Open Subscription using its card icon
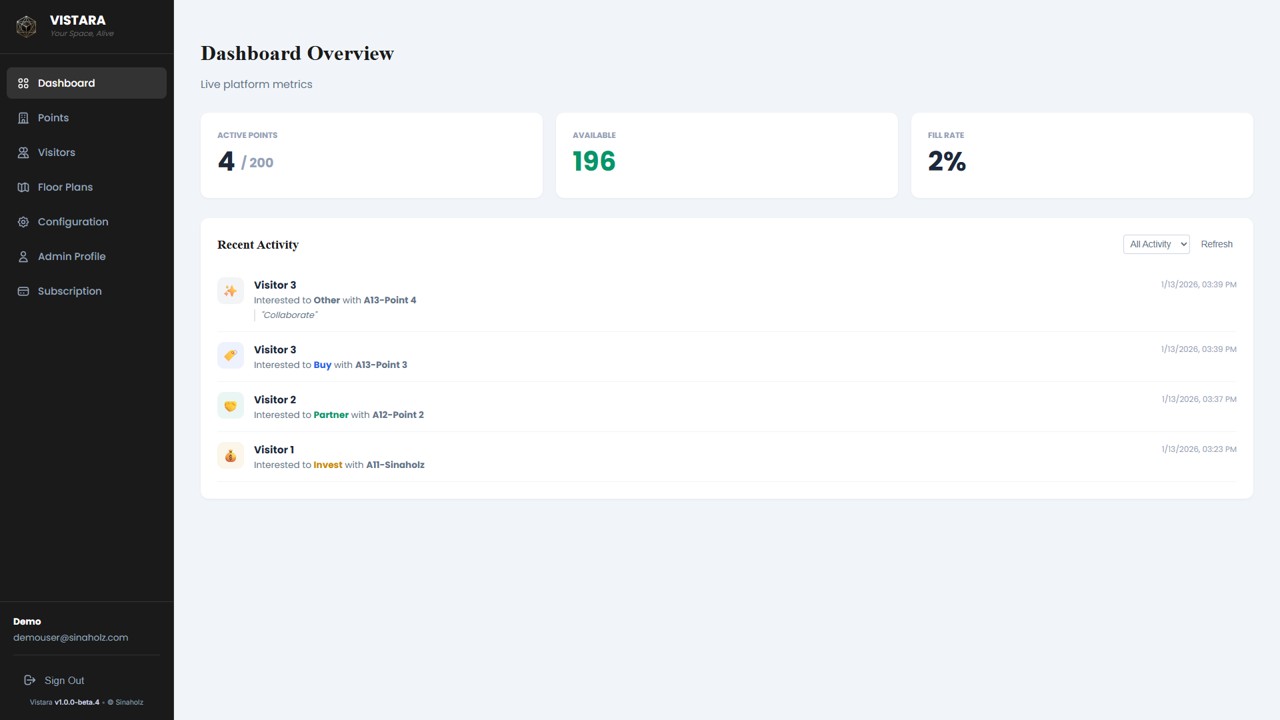 pos(22,291)
